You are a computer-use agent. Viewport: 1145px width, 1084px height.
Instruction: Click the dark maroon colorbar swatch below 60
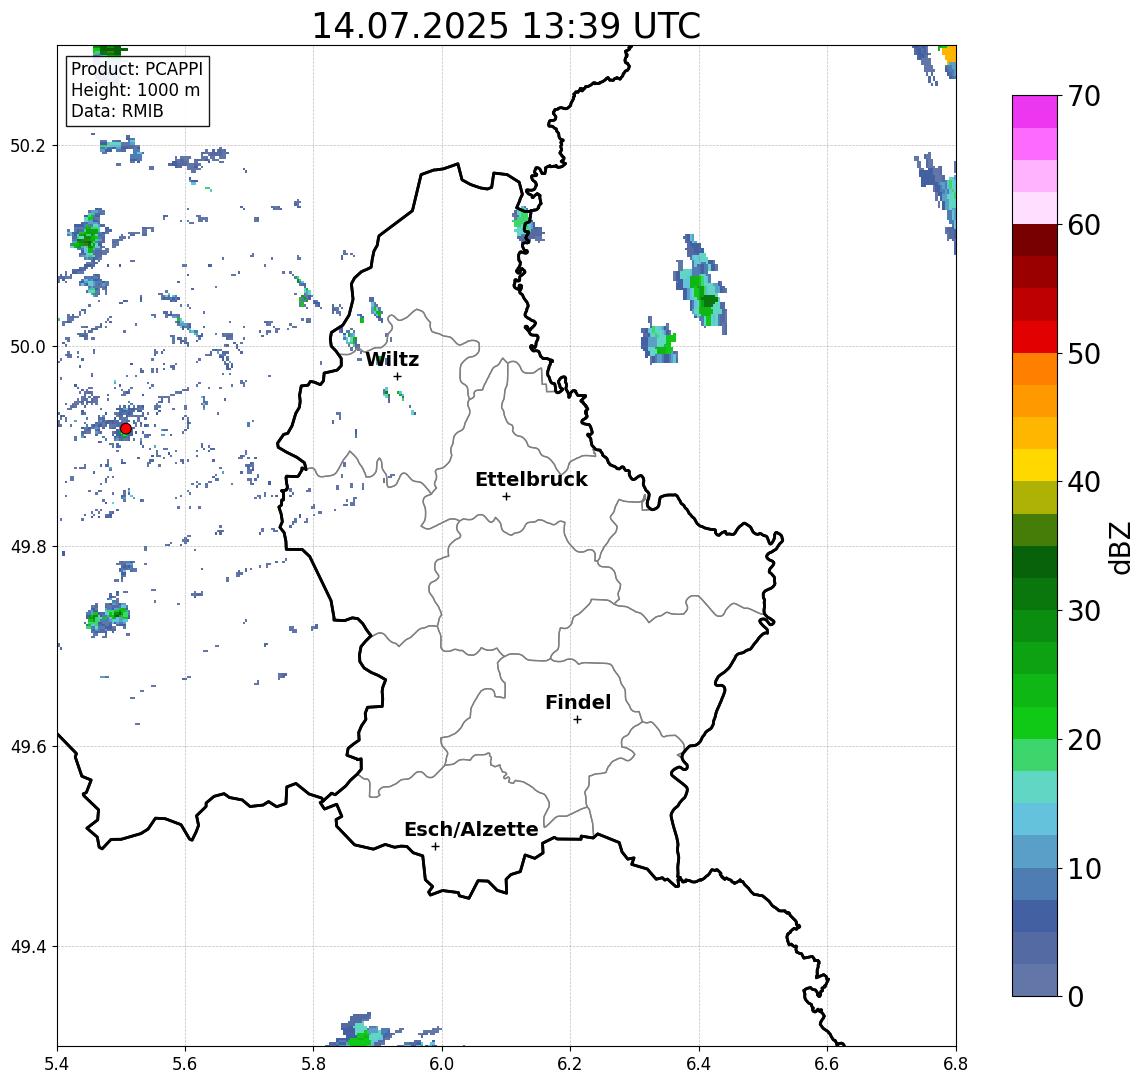[1035, 240]
